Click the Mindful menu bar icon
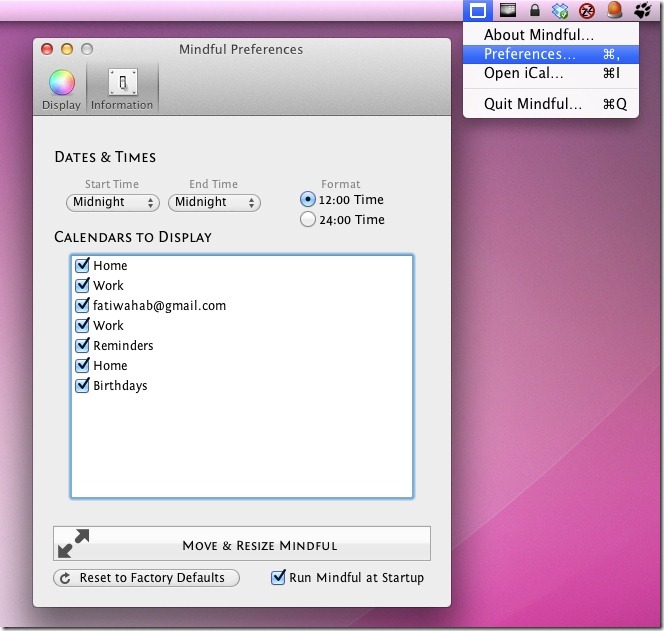The height and width of the screenshot is (631, 664). click(x=478, y=11)
